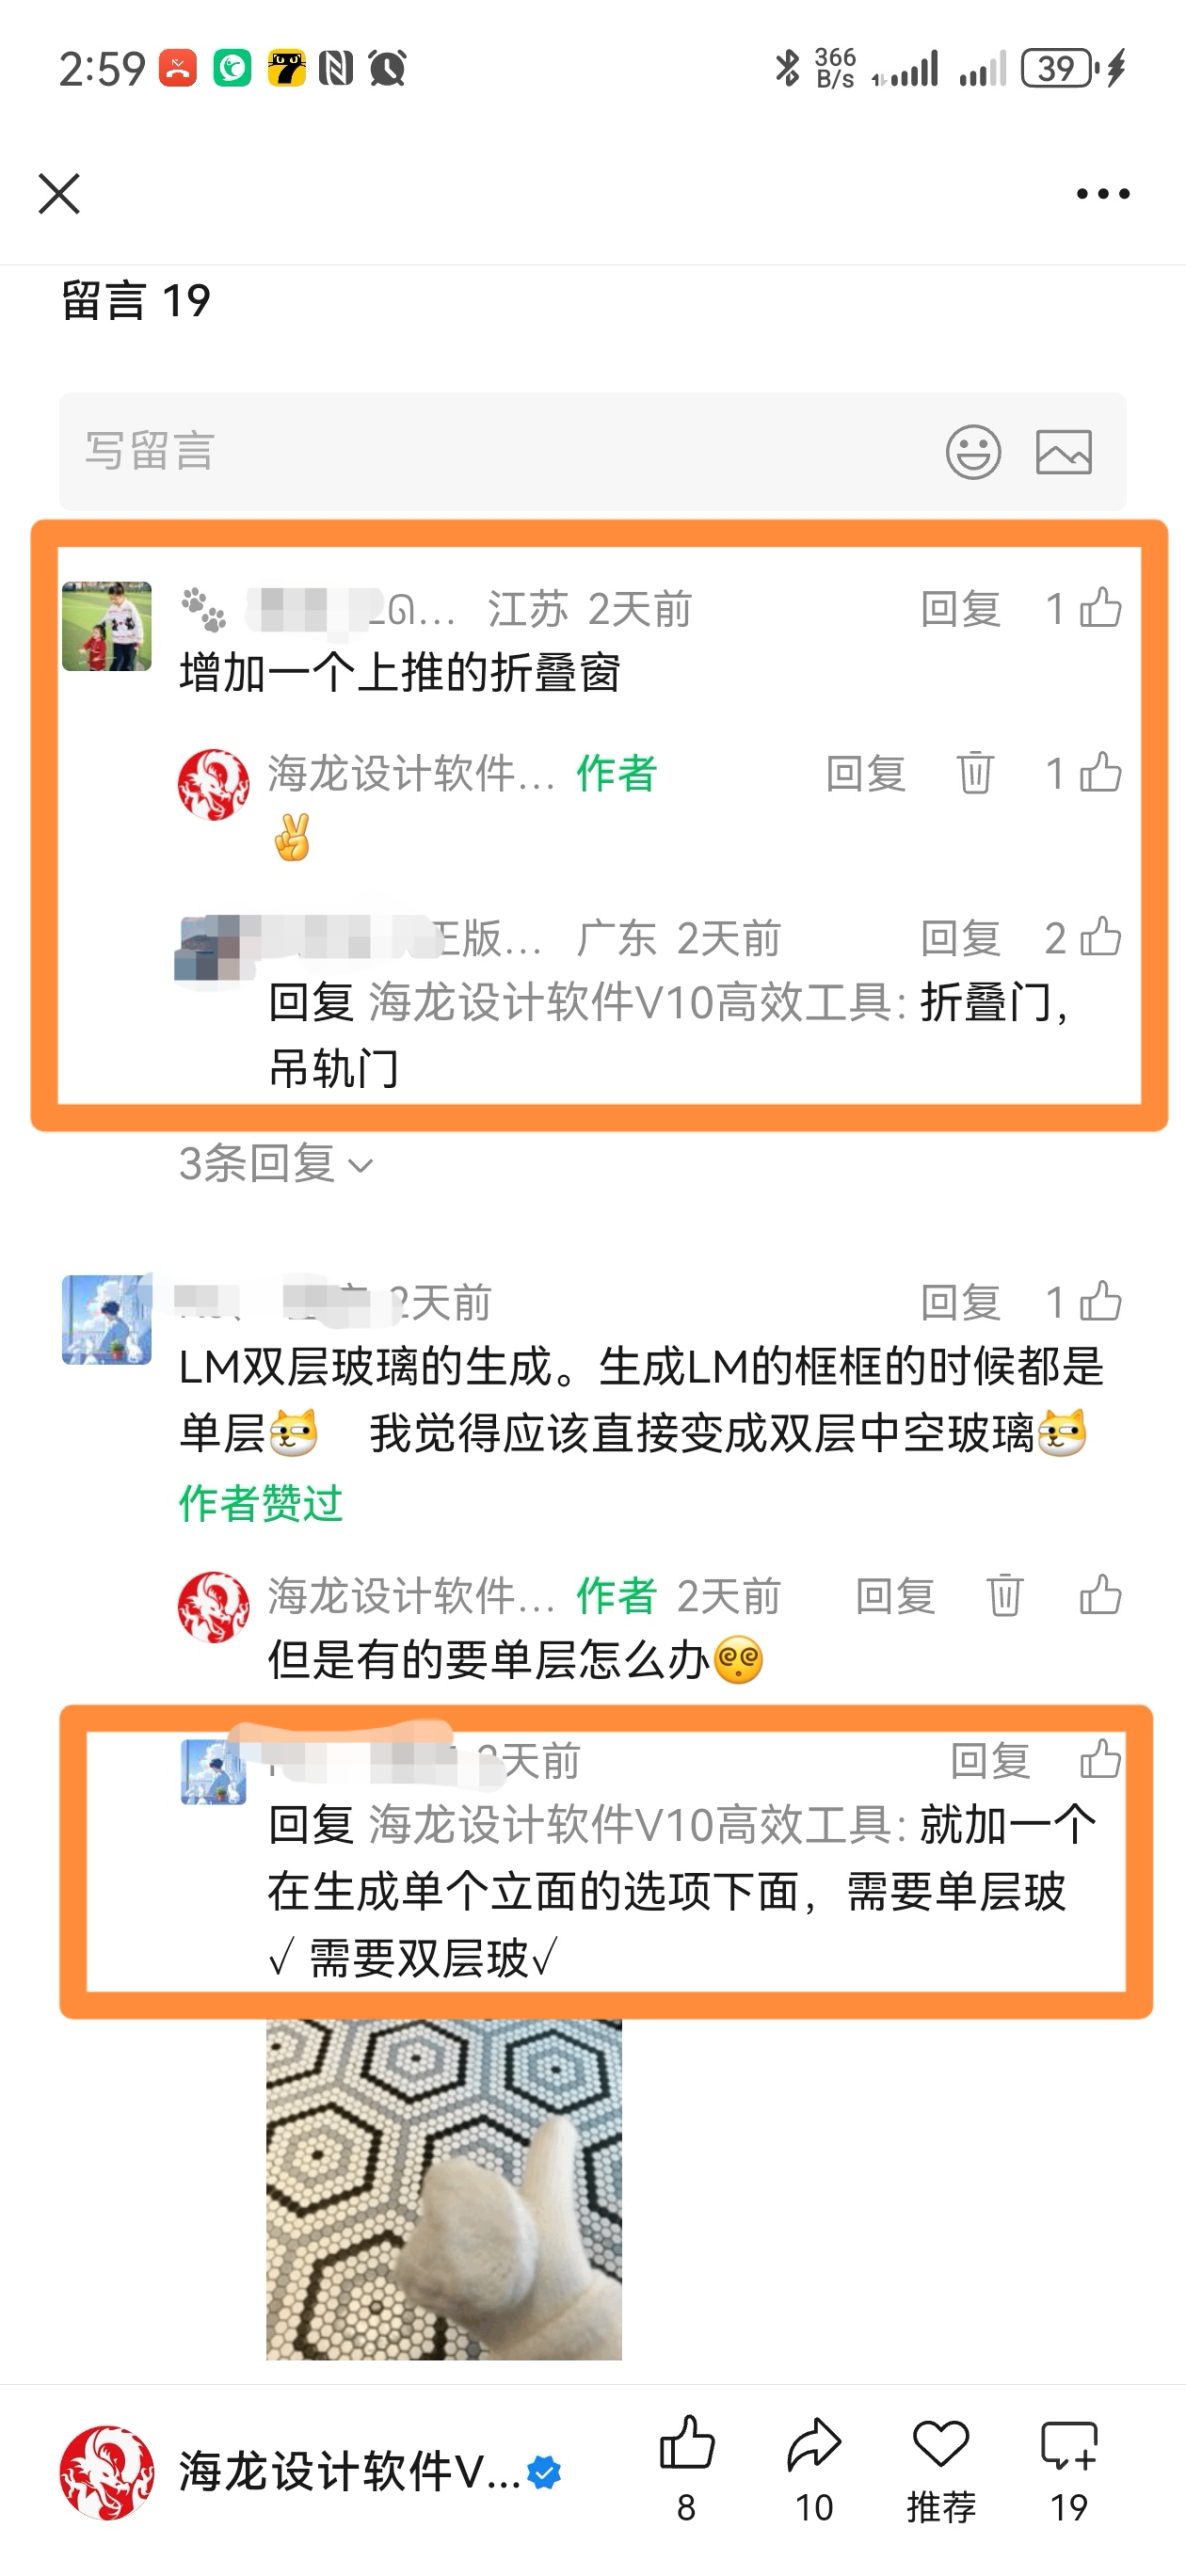Delete the author's 但是有的要单层怎么办 reply
Viewport: 1186px width, 2560px height.
point(1005,1595)
